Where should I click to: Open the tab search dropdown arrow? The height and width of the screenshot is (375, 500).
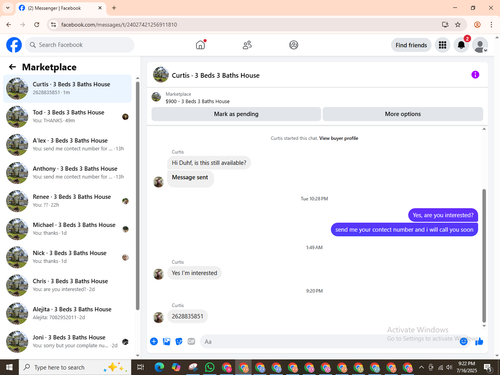(8, 8)
